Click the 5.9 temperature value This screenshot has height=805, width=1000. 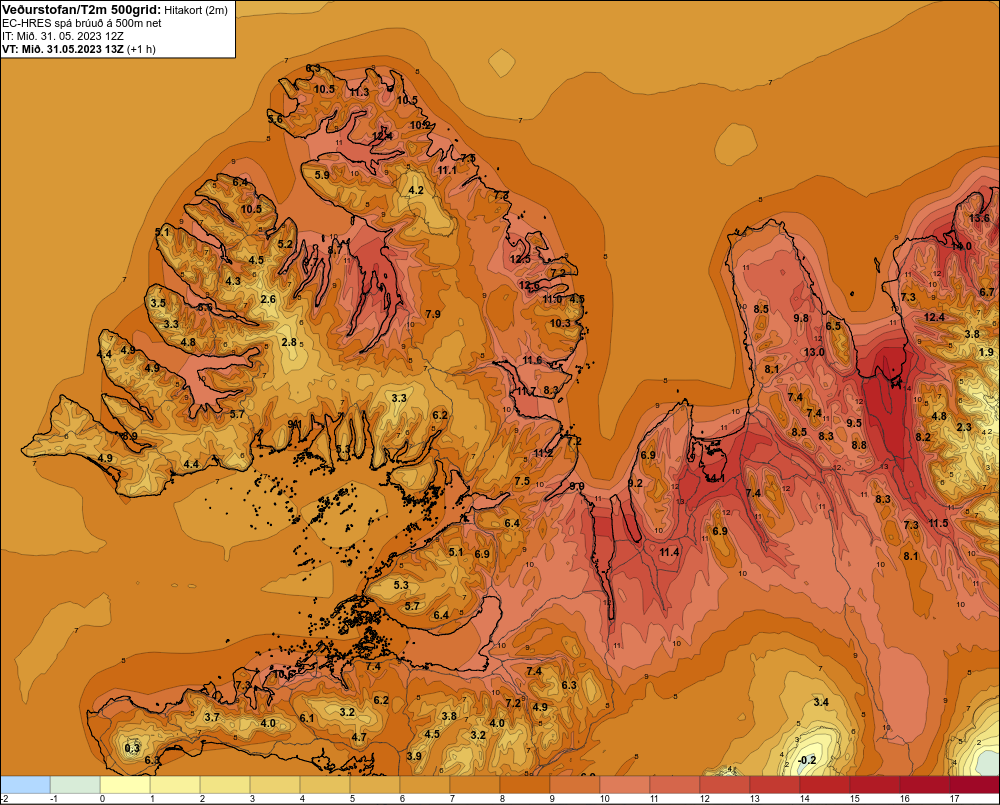click(x=322, y=175)
